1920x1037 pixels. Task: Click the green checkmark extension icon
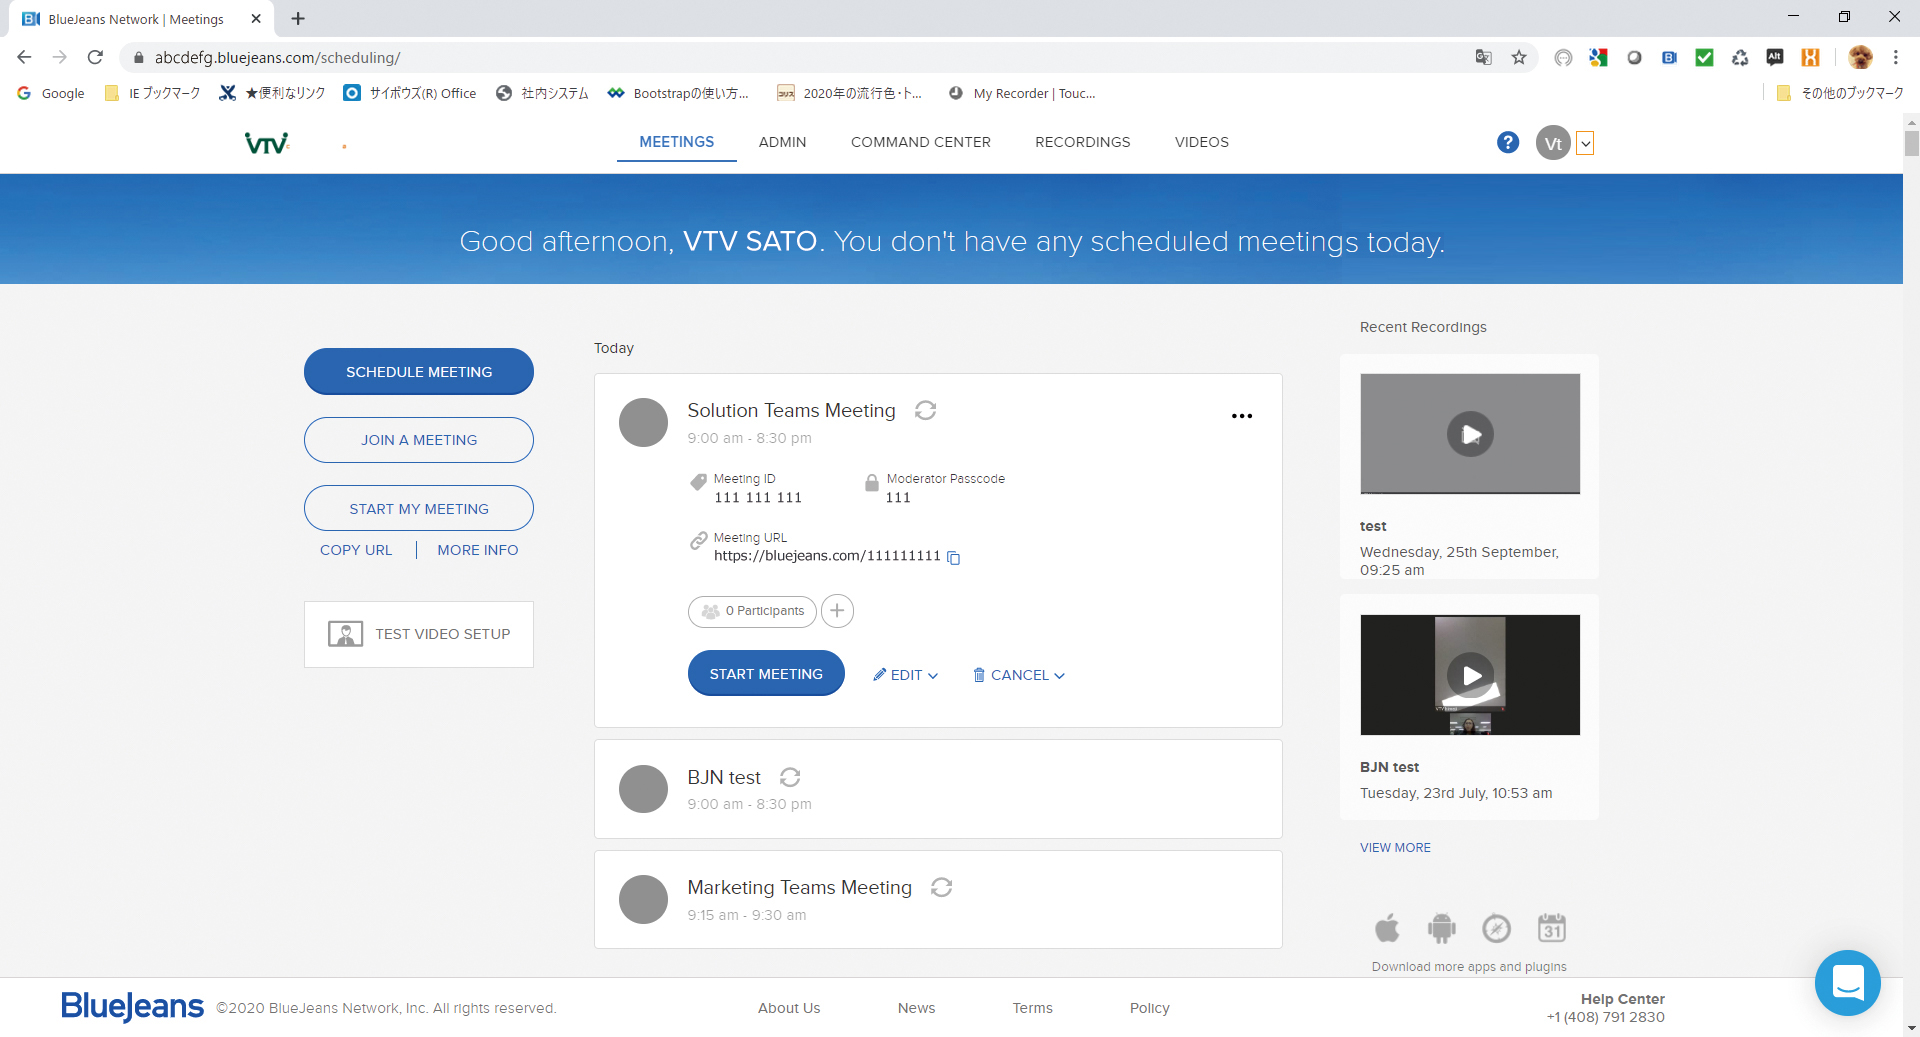(1705, 57)
